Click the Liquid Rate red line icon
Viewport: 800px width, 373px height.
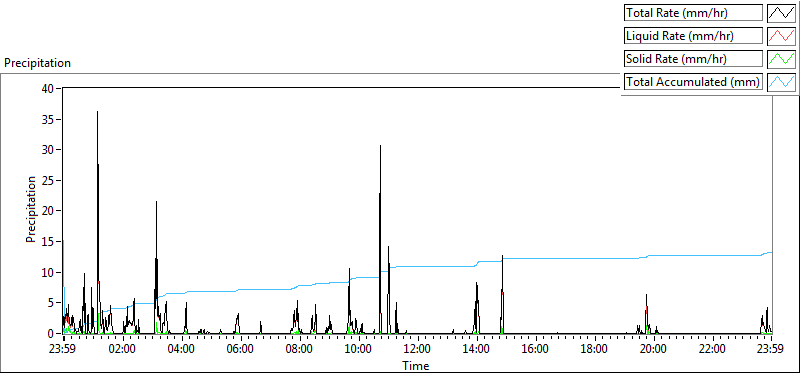tap(781, 36)
